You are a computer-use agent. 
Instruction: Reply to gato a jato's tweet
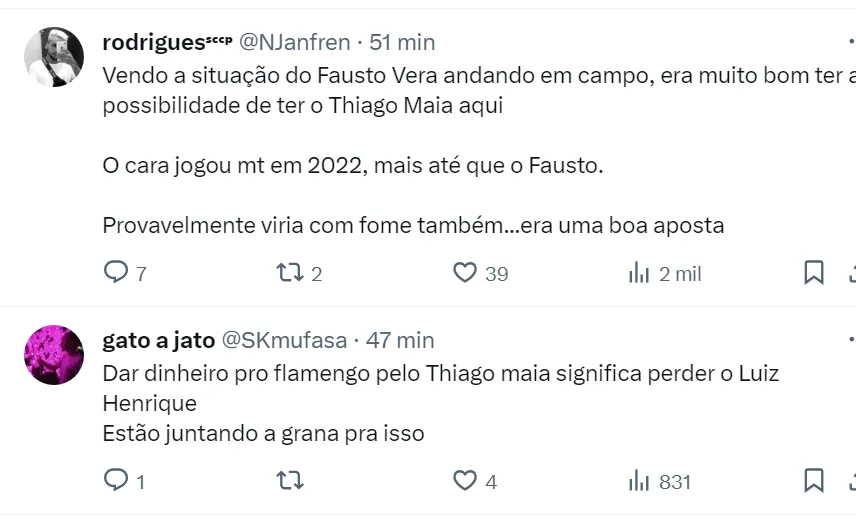tap(117, 481)
